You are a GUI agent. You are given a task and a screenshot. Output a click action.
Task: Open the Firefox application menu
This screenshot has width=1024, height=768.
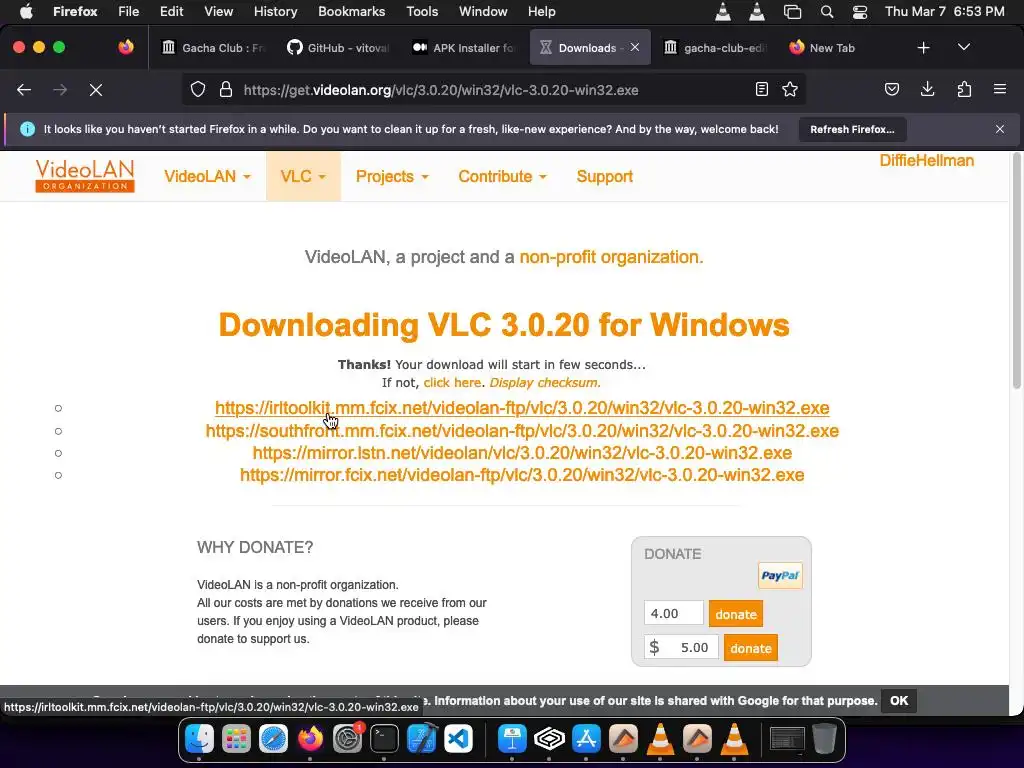coord(1000,89)
